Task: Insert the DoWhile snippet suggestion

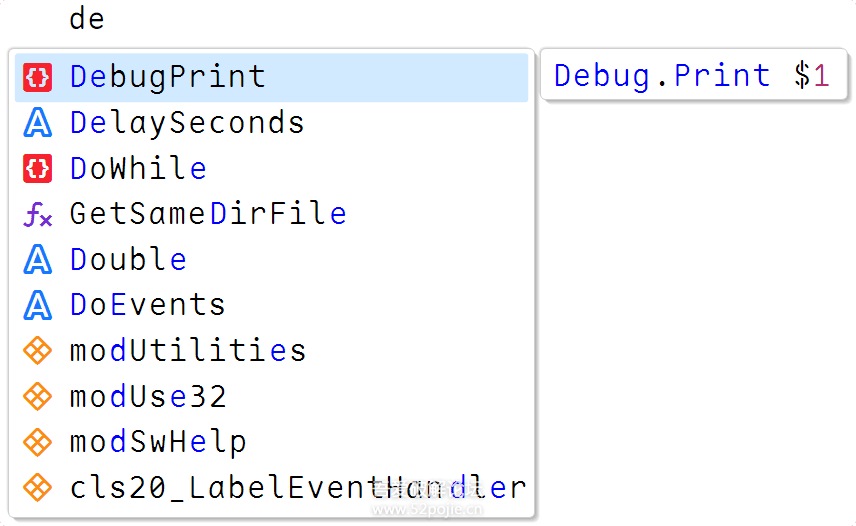Action: (x=138, y=169)
